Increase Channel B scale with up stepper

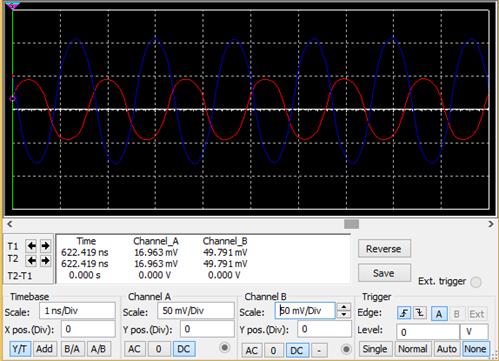[x=344, y=307]
